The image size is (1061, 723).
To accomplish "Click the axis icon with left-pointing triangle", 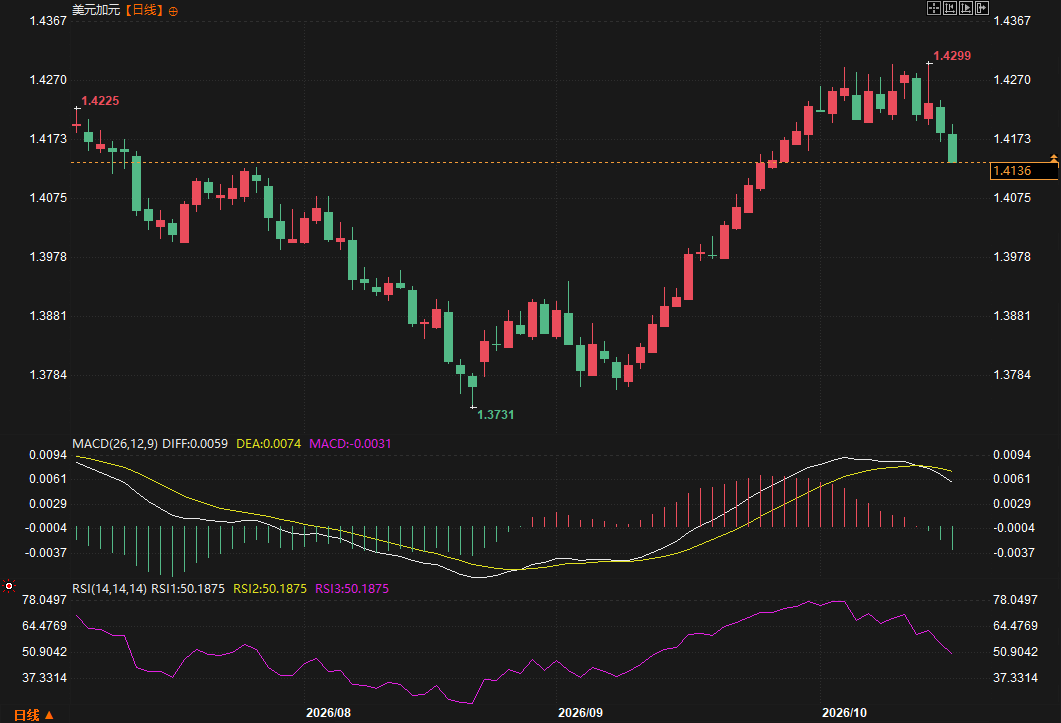I will click(x=950, y=8).
